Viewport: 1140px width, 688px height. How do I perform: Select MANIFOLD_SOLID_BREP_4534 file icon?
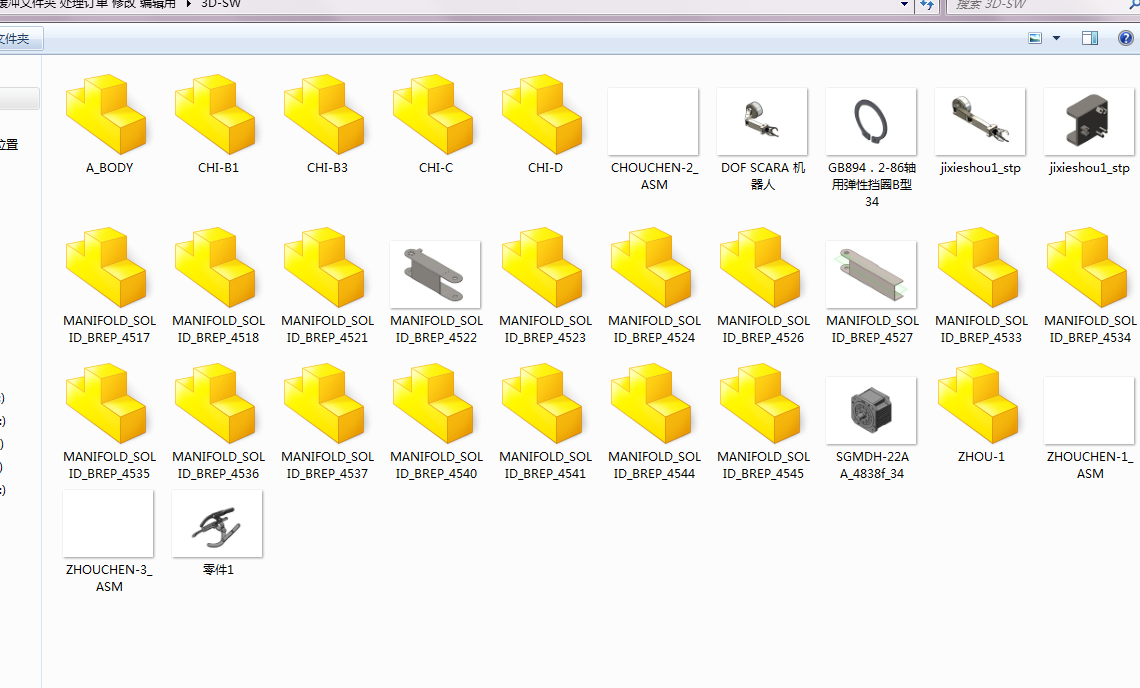pyautogui.click(x=1088, y=267)
